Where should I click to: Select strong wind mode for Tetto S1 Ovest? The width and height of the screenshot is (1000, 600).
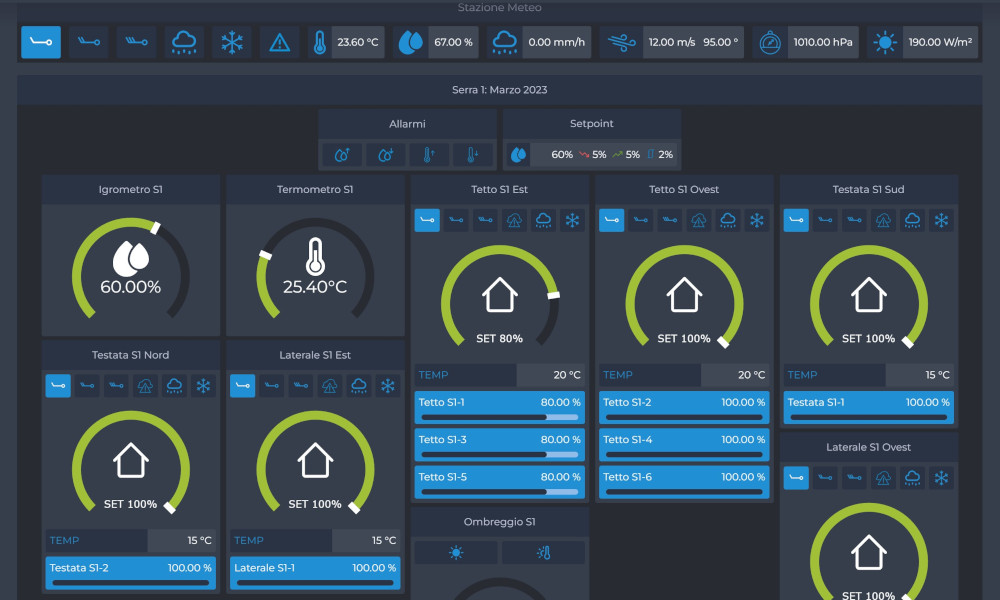[670, 221]
